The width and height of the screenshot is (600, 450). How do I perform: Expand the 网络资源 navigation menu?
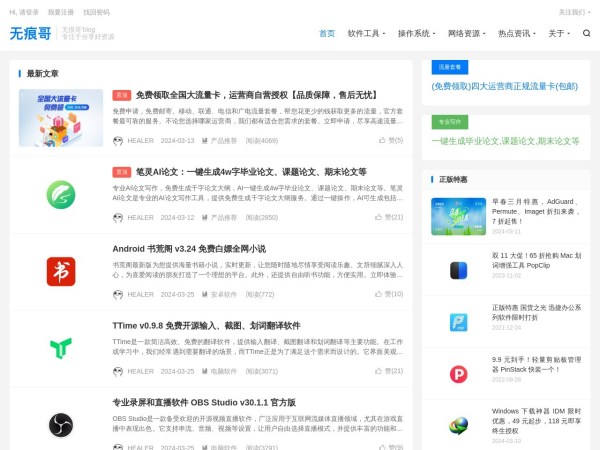click(x=466, y=33)
